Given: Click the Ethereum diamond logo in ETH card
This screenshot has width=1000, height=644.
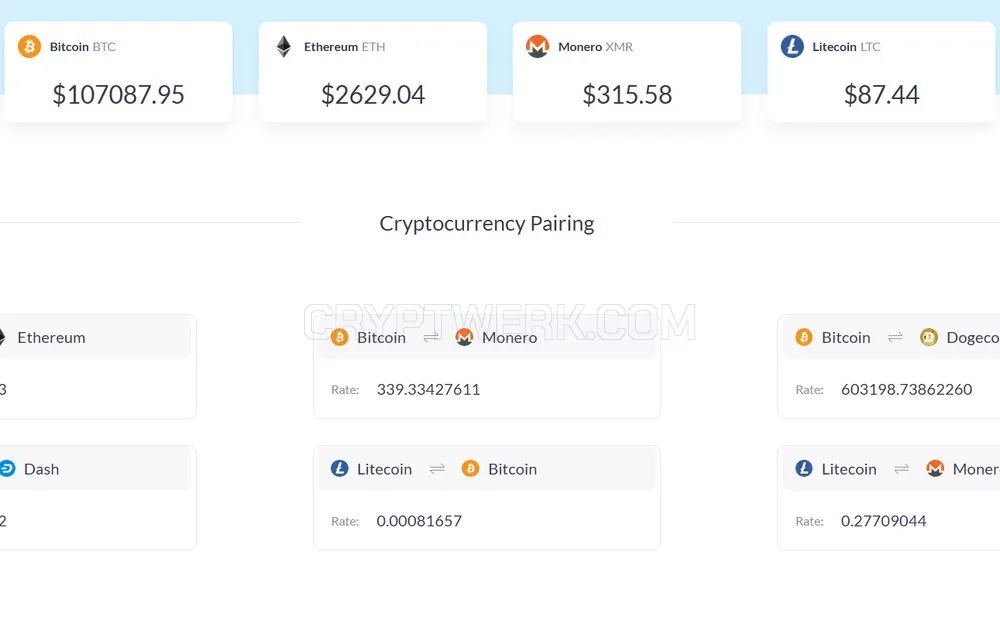Looking at the screenshot, I should pos(284,47).
